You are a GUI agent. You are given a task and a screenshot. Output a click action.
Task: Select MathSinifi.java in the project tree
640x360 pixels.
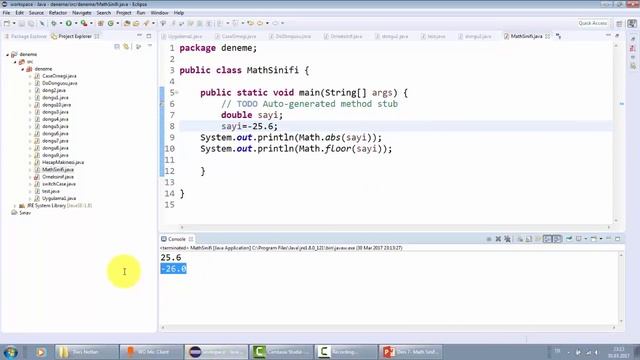tap(58, 170)
